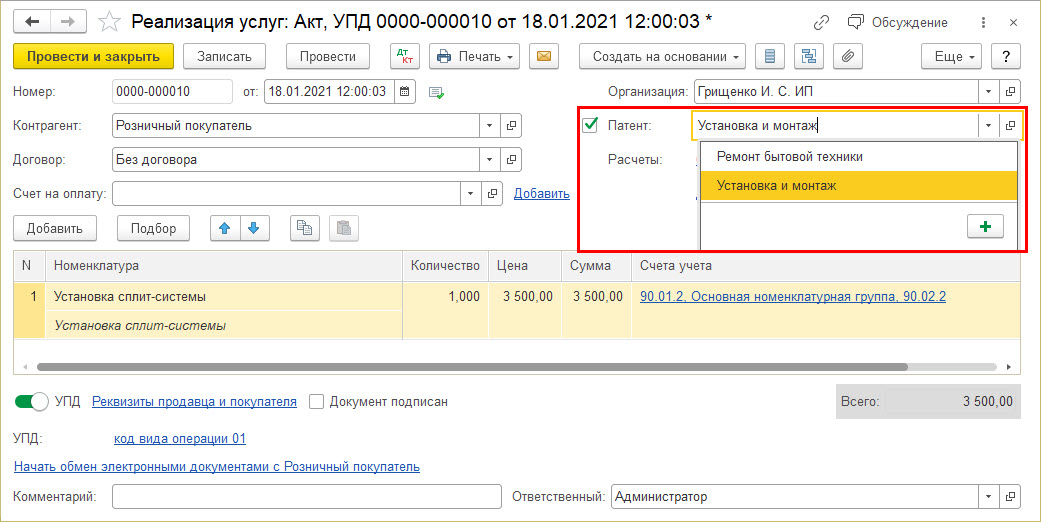Open help with question mark button

[x=1006, y=56]
